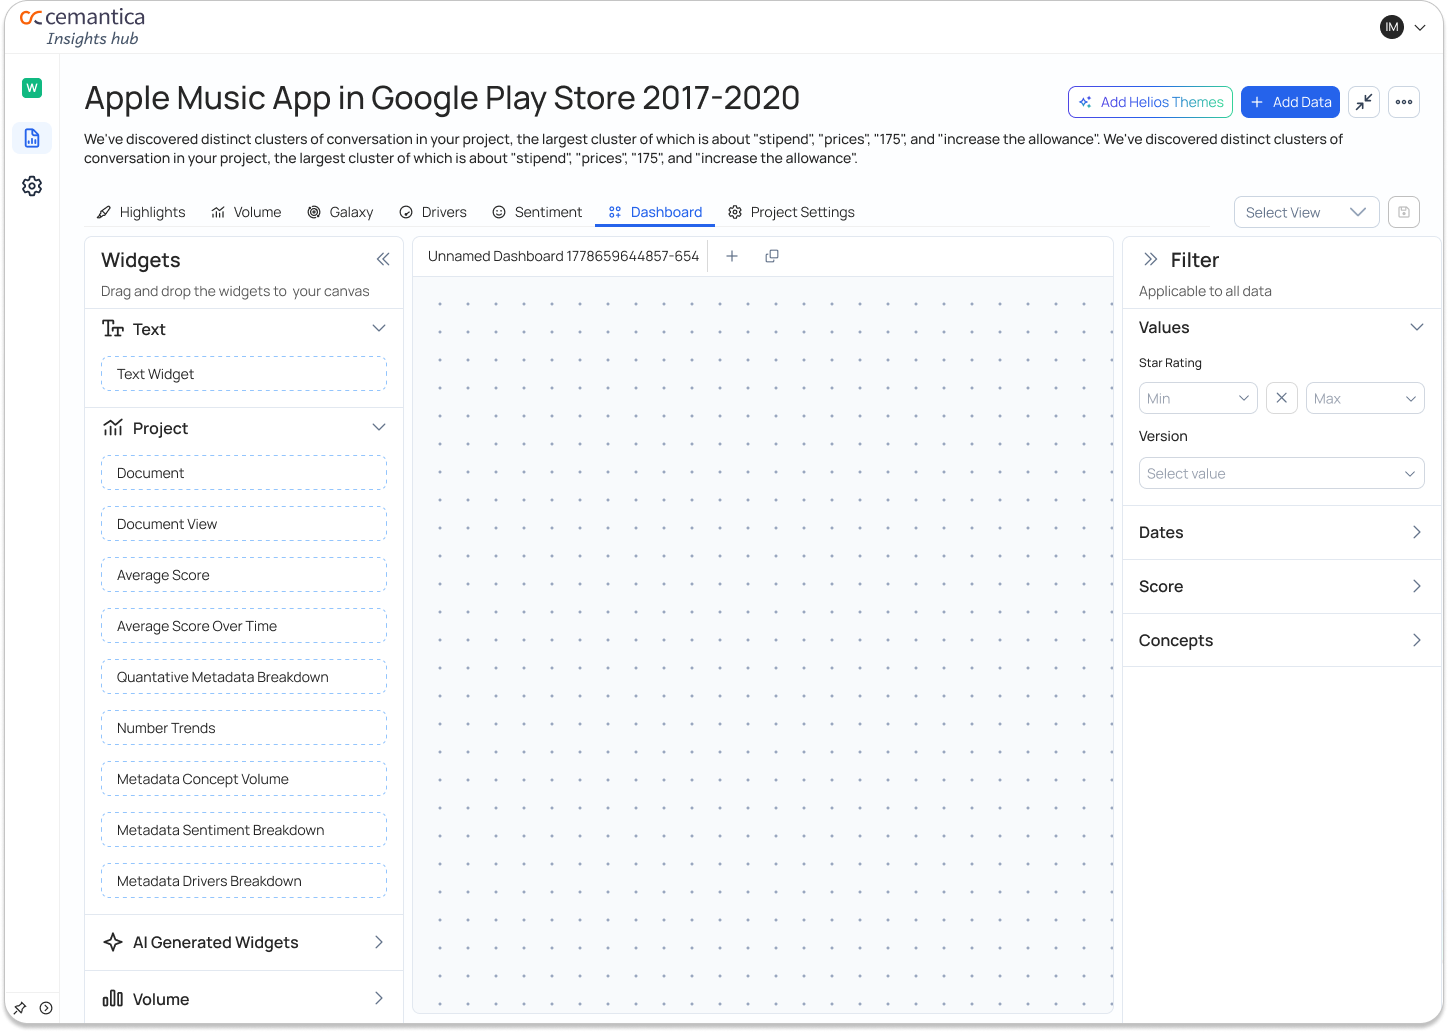Open the account menu chevron beside the avatar
The image size is (1448, 1032).
(1420, 28)
